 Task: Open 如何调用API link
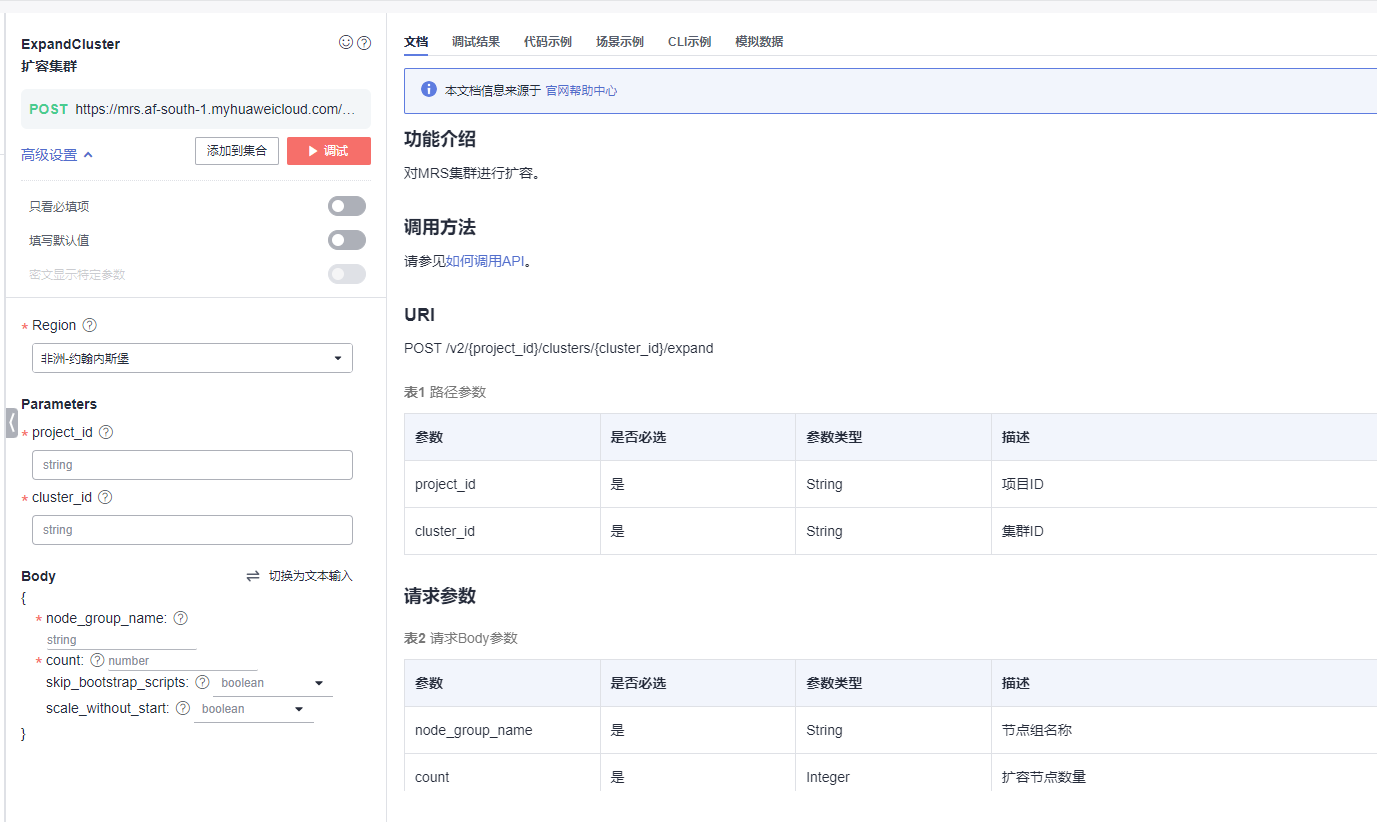click(x=485, y=261)
